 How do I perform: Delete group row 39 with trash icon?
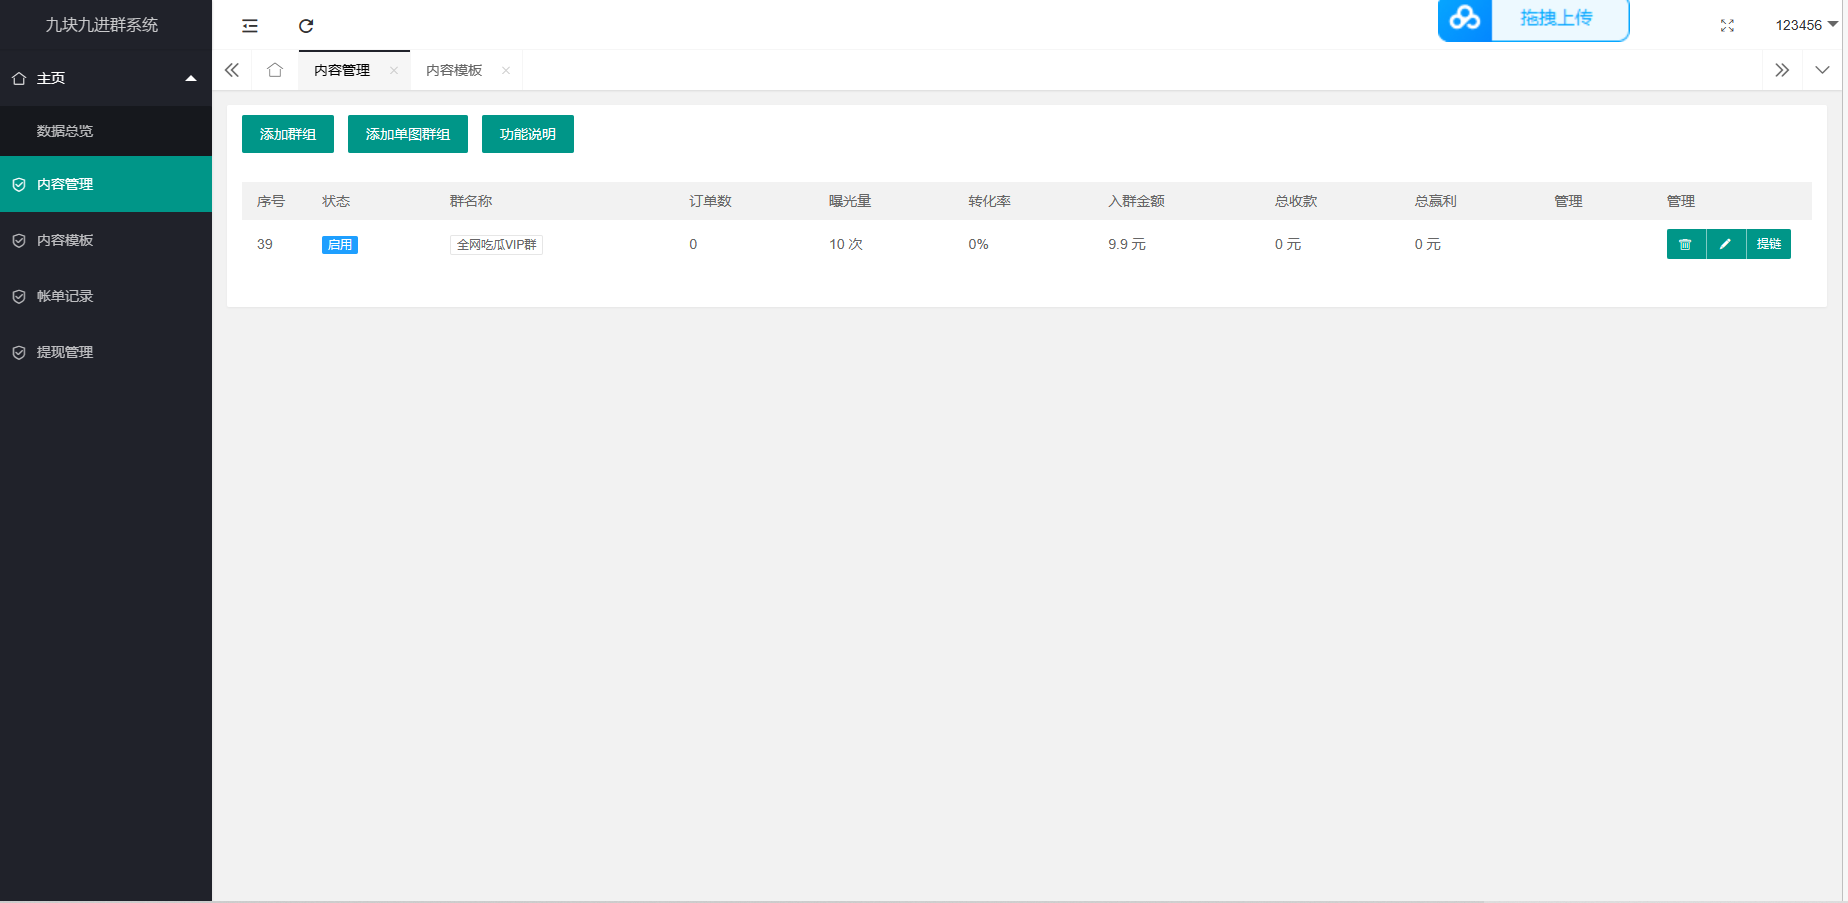click(1685, 244)
